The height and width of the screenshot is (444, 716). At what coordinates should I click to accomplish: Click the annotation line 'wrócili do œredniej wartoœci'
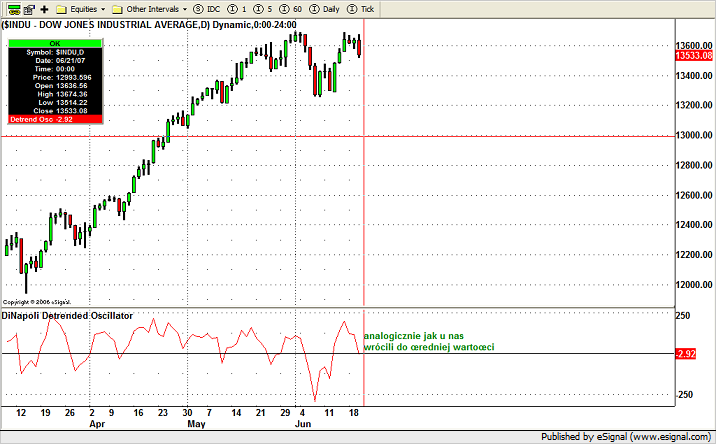[x=429, y=347]
